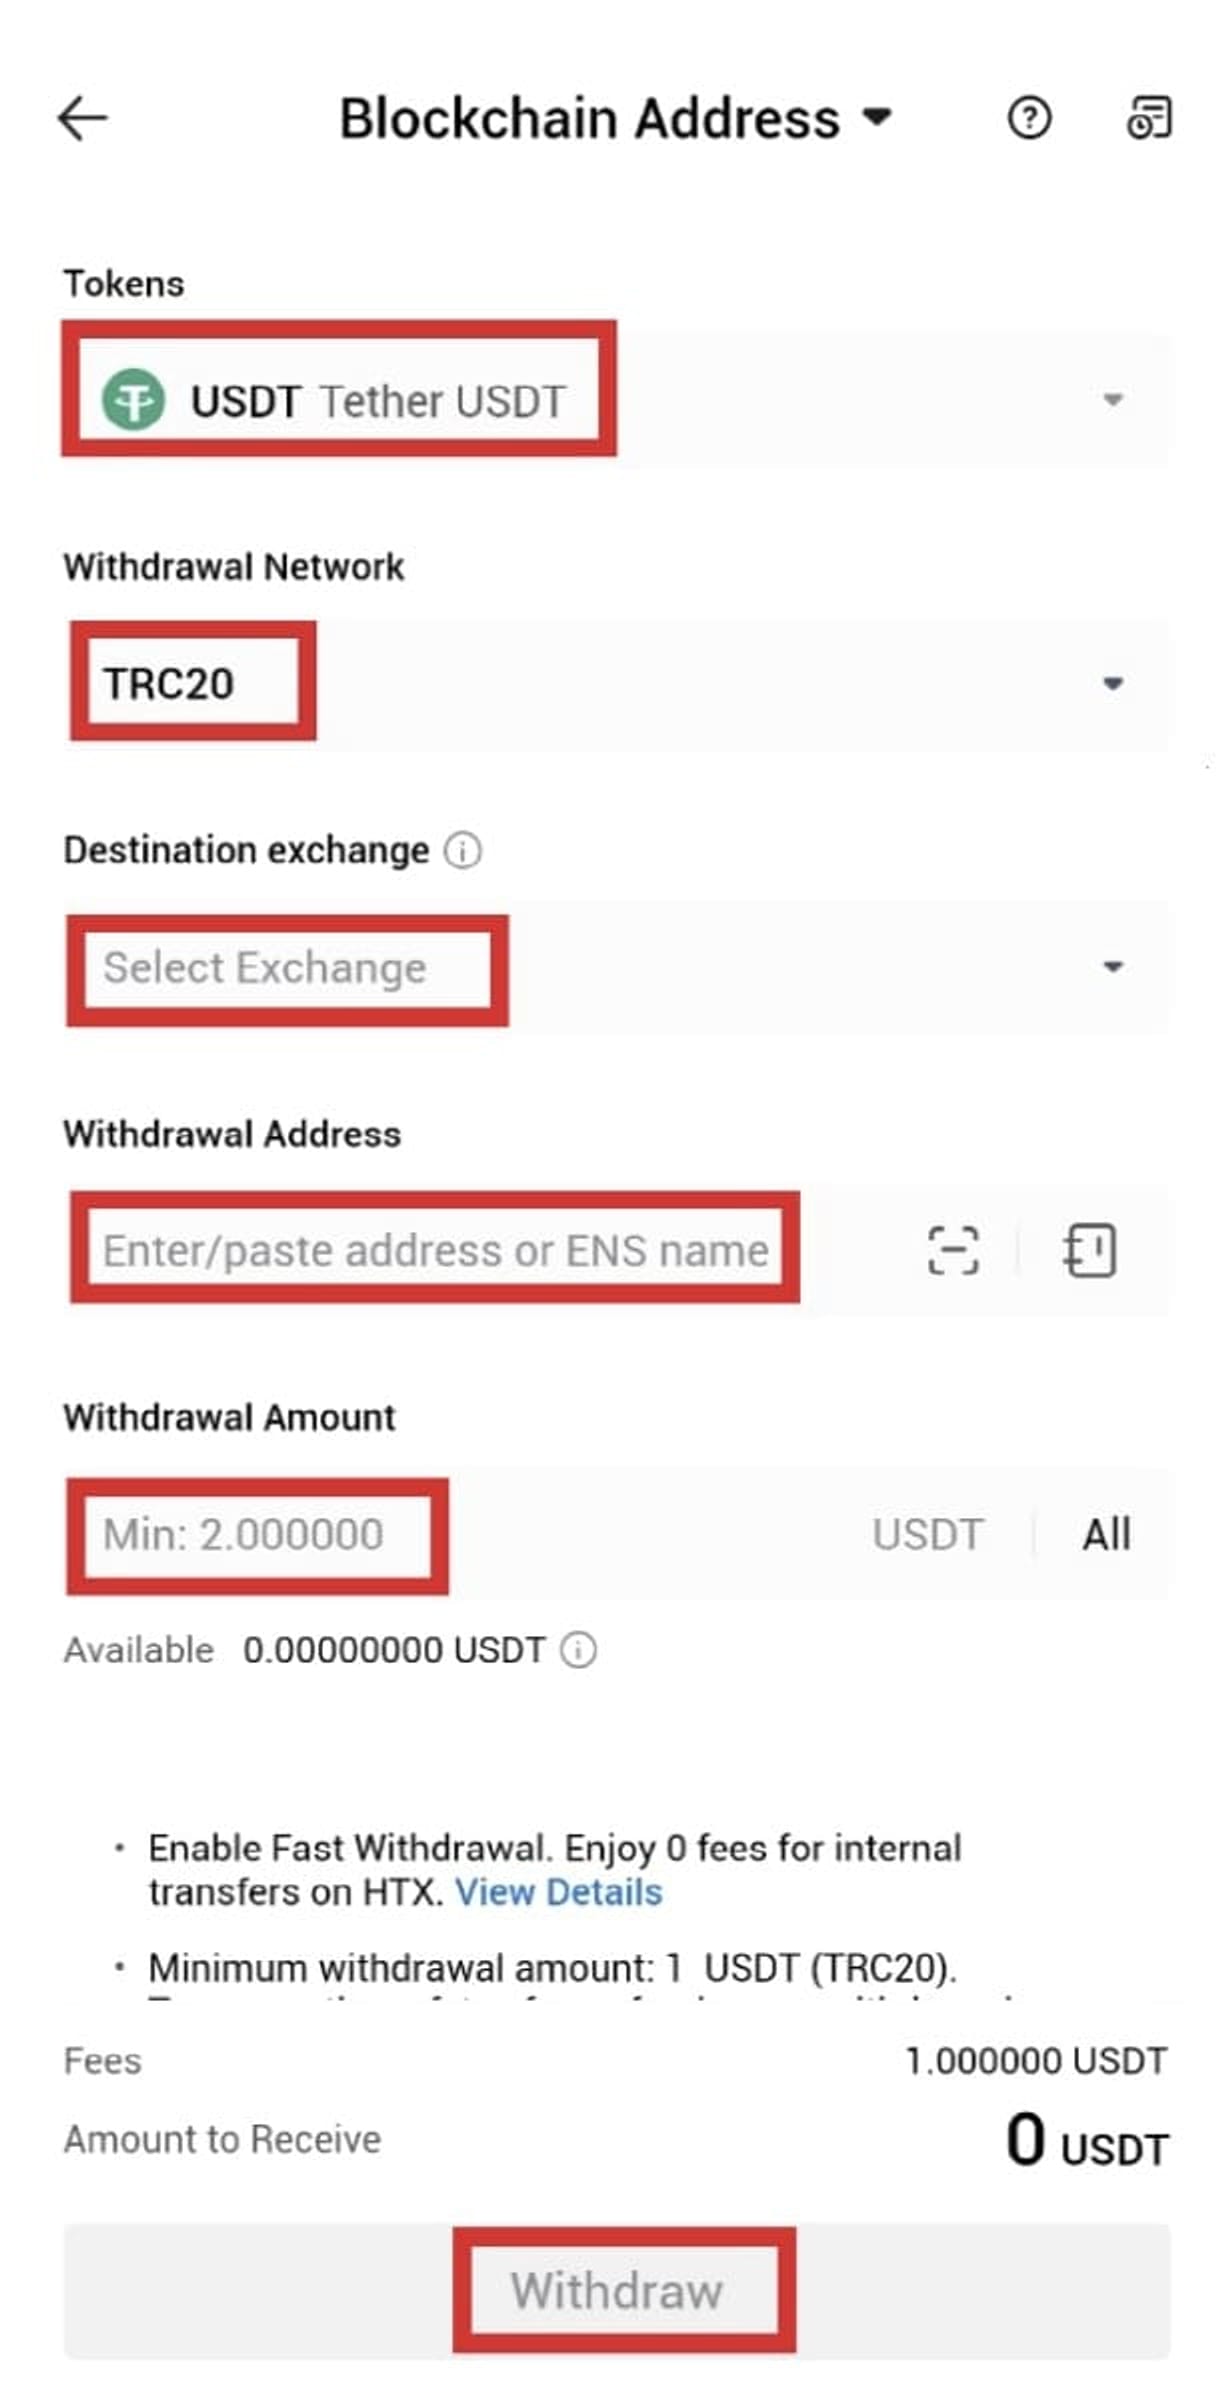Open the address book icon
This screenshot has width=1224, height=2408.
click(1089, 1250)
